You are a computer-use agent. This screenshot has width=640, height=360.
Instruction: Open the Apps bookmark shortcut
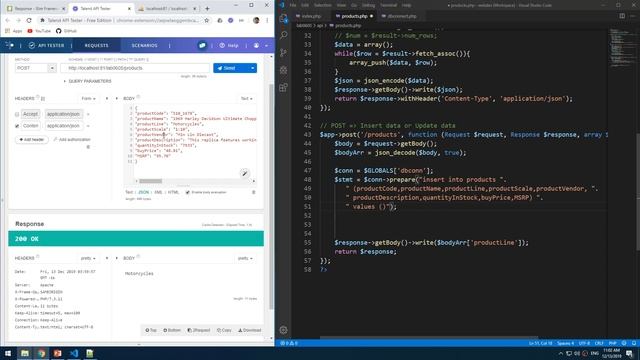[14, 31]
